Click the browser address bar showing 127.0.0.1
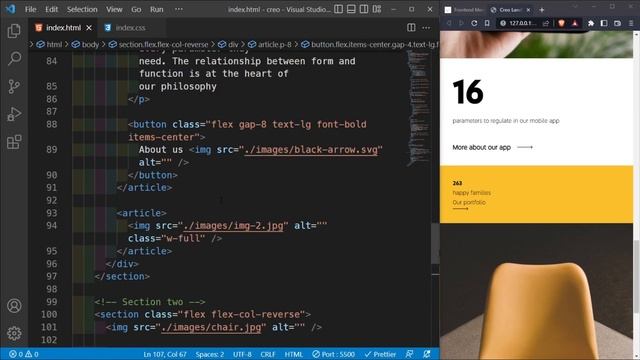Screen dimensions: 640x360 (524, 23)
